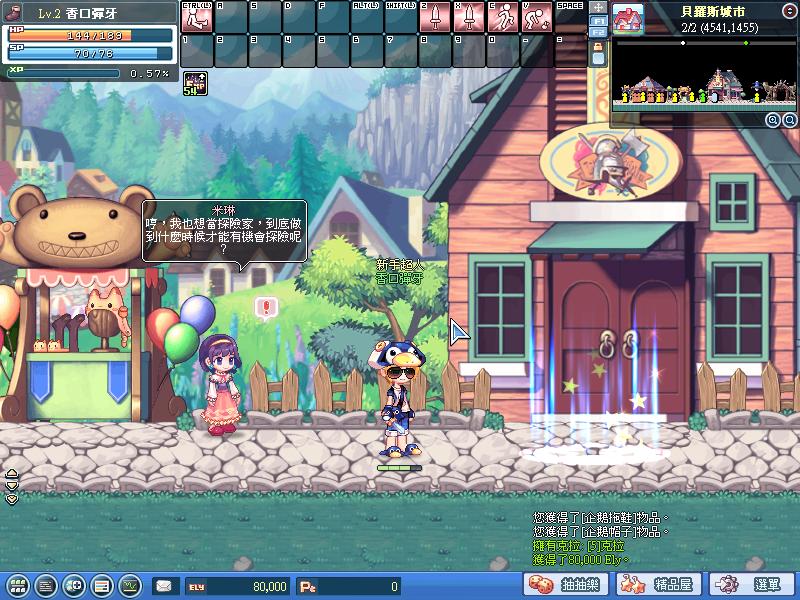
Task: Select the empty SHIFT(L) hotbar slot
Action: [x=401, y=17]
